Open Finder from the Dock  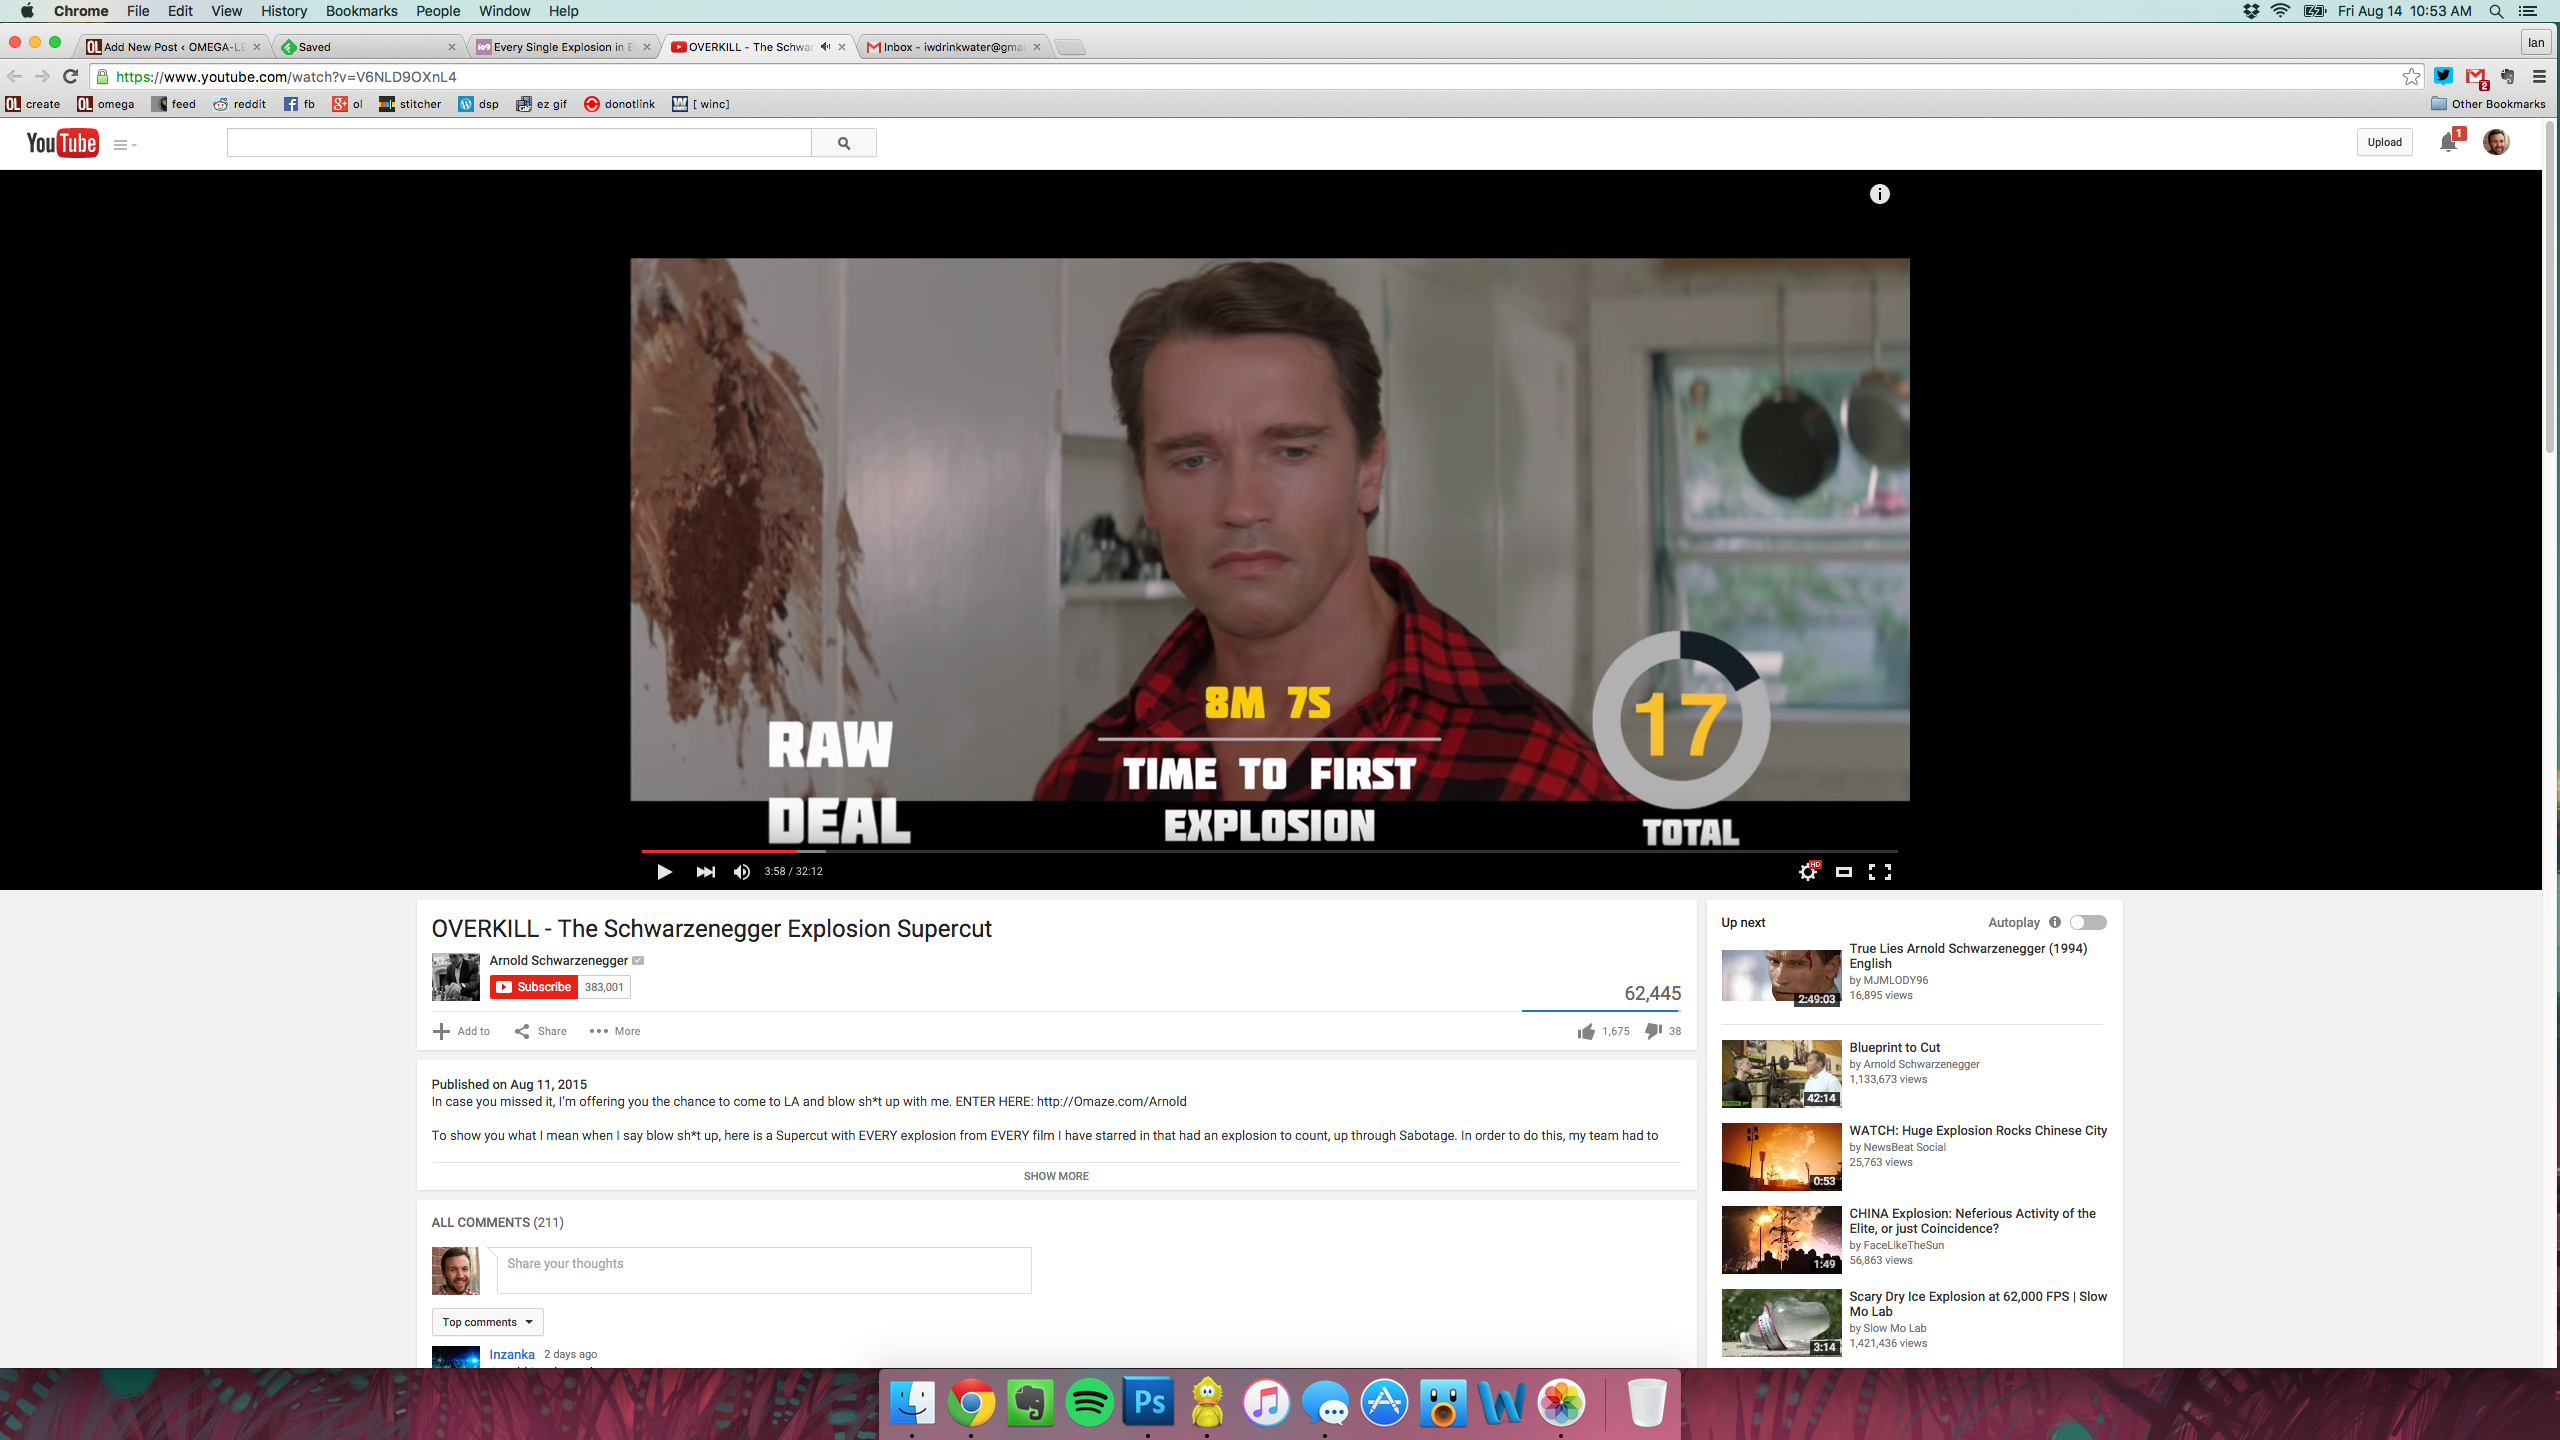(912, 1402)
